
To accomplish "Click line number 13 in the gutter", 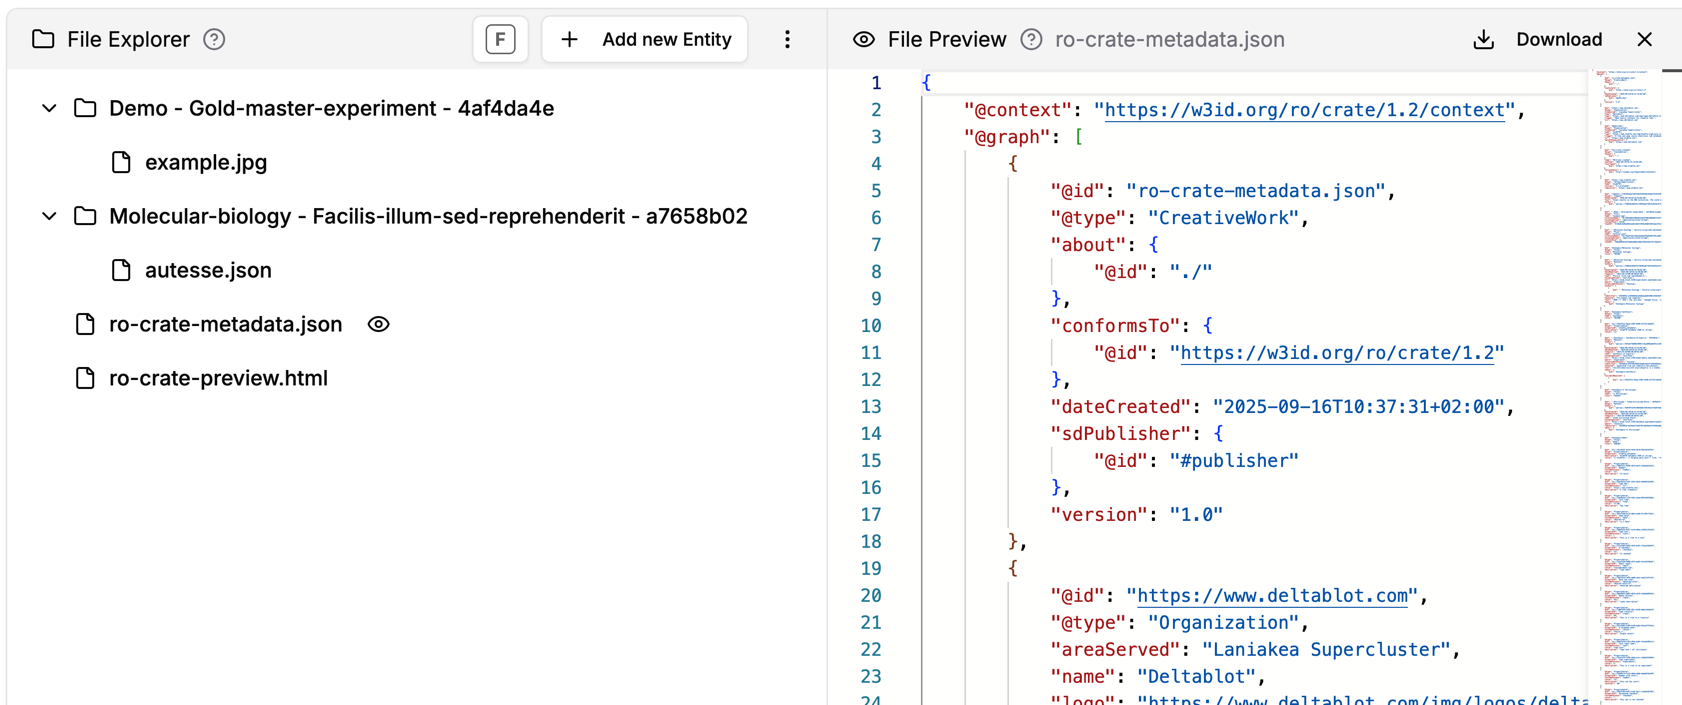I will [x=870, y=407].
